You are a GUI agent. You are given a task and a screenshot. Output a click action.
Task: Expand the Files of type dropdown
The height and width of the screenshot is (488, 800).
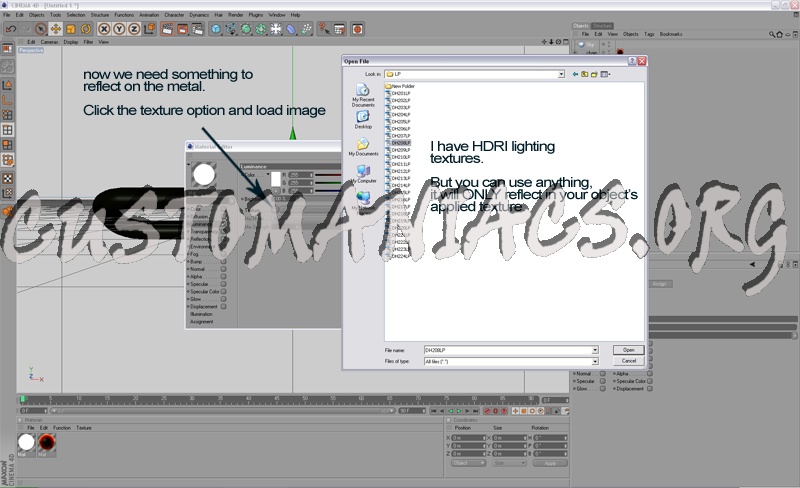(x=595, y=361)
